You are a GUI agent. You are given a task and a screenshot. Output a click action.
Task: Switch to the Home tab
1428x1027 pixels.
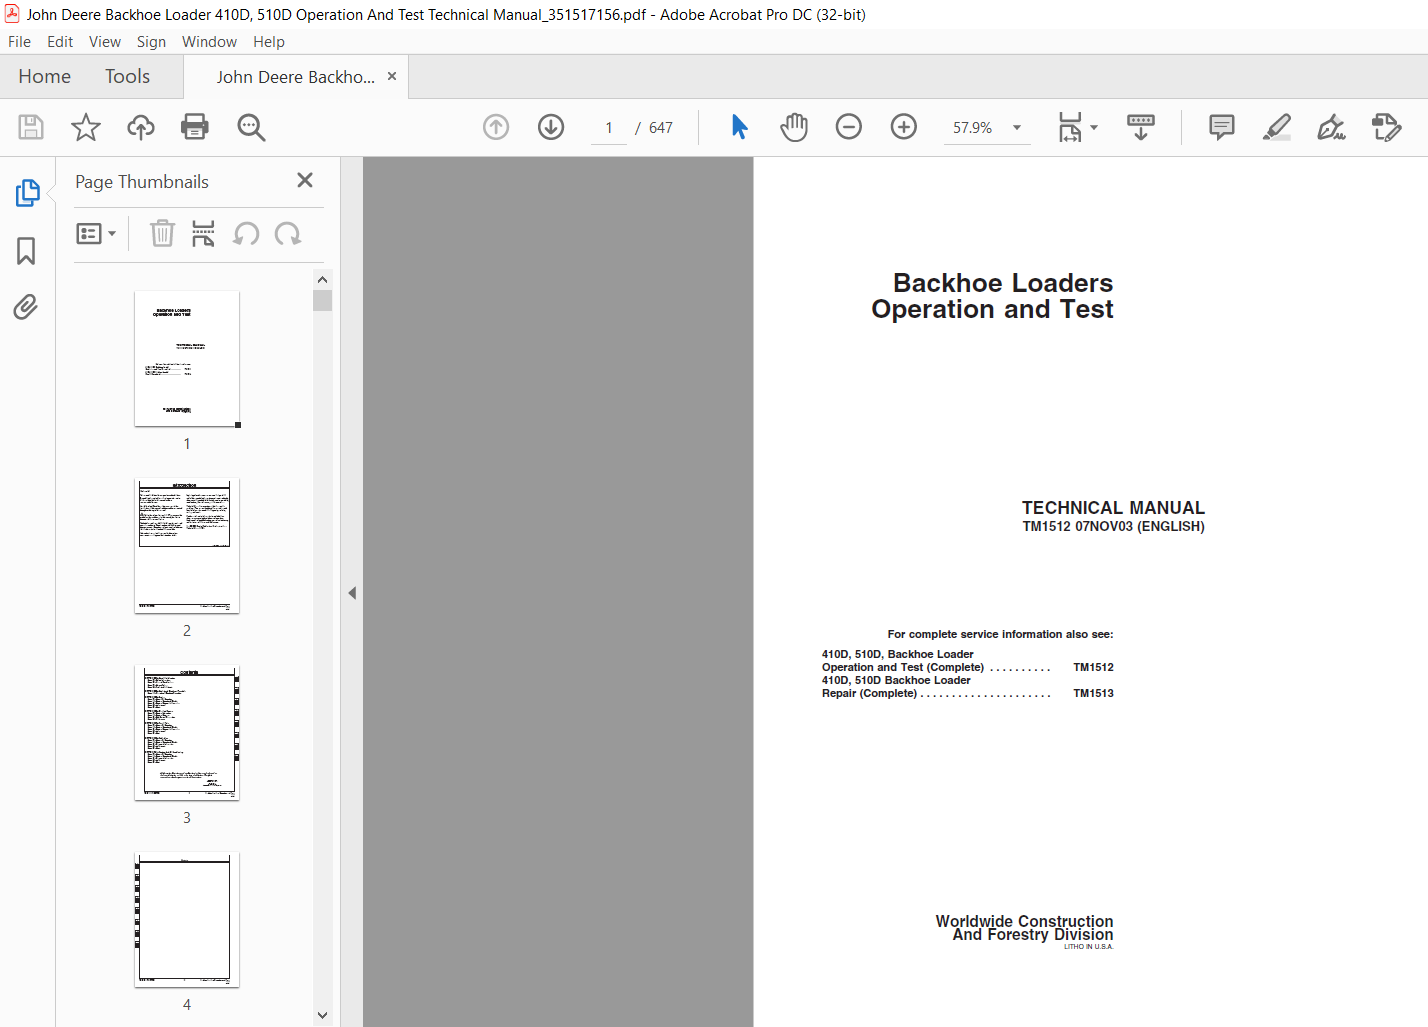point(45,77)
